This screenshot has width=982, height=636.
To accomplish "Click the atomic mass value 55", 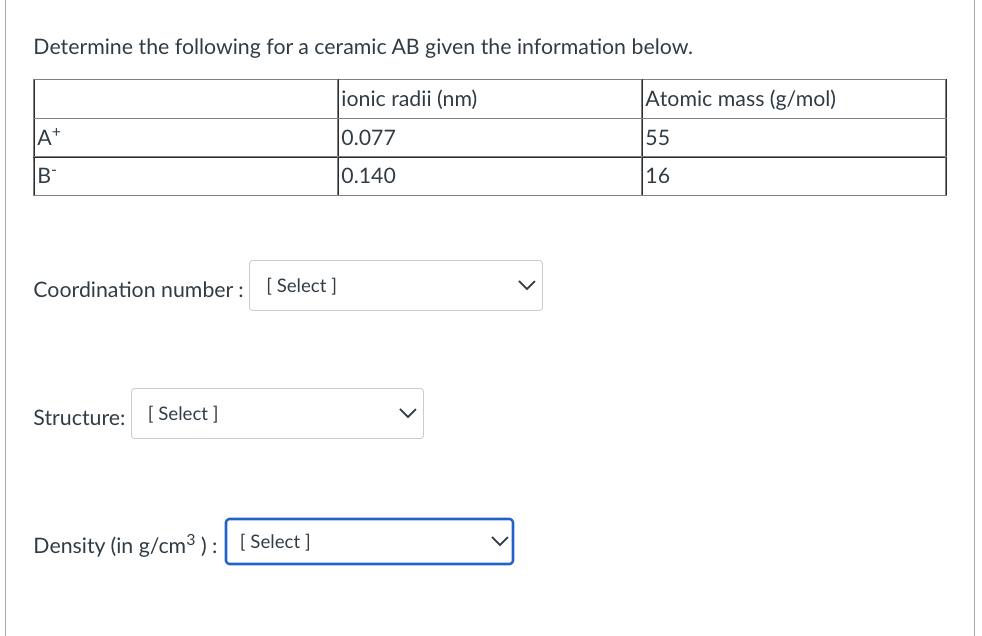I will (x=658, y=138).
